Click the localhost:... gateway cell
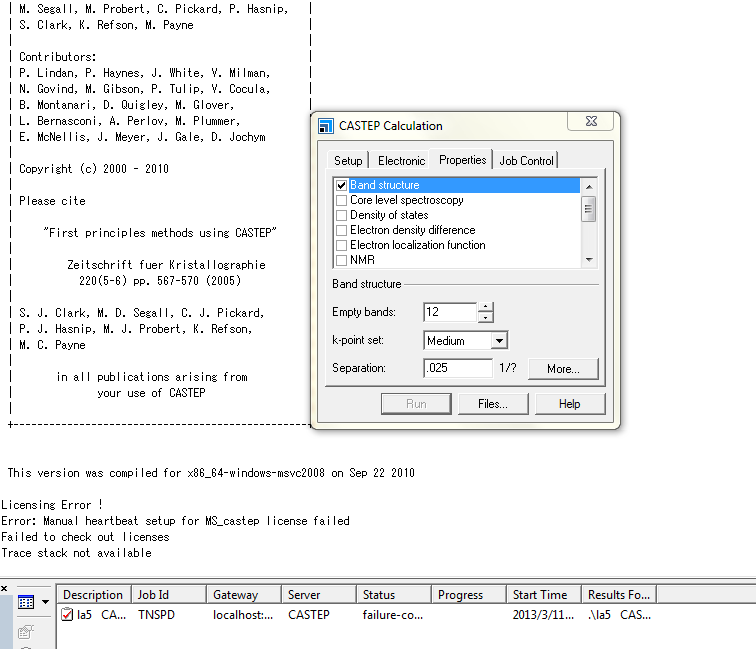Screen dimensions: 756x649 (x=243, y=615)
